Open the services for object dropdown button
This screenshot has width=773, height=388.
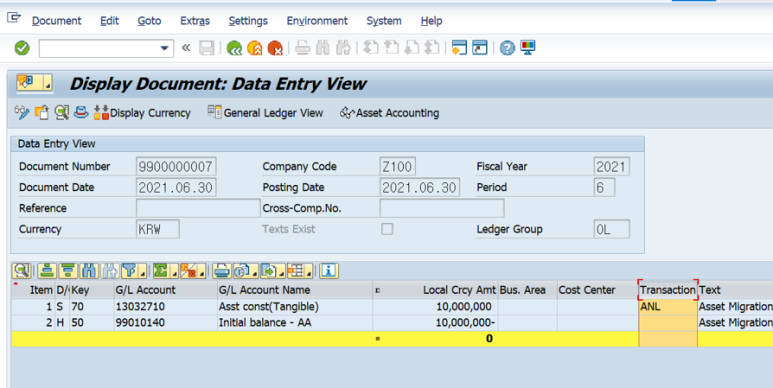pyautogui.click(x=35, y=82)
